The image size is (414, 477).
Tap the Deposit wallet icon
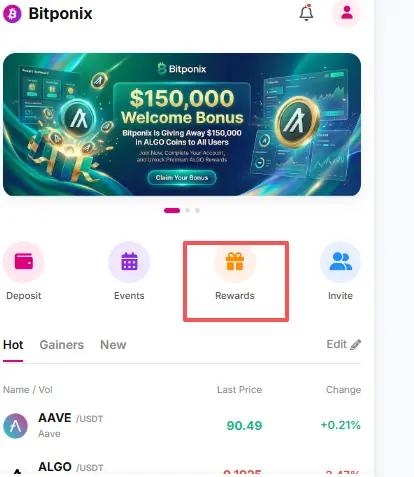pyautogui.click(x=24, y=262)
